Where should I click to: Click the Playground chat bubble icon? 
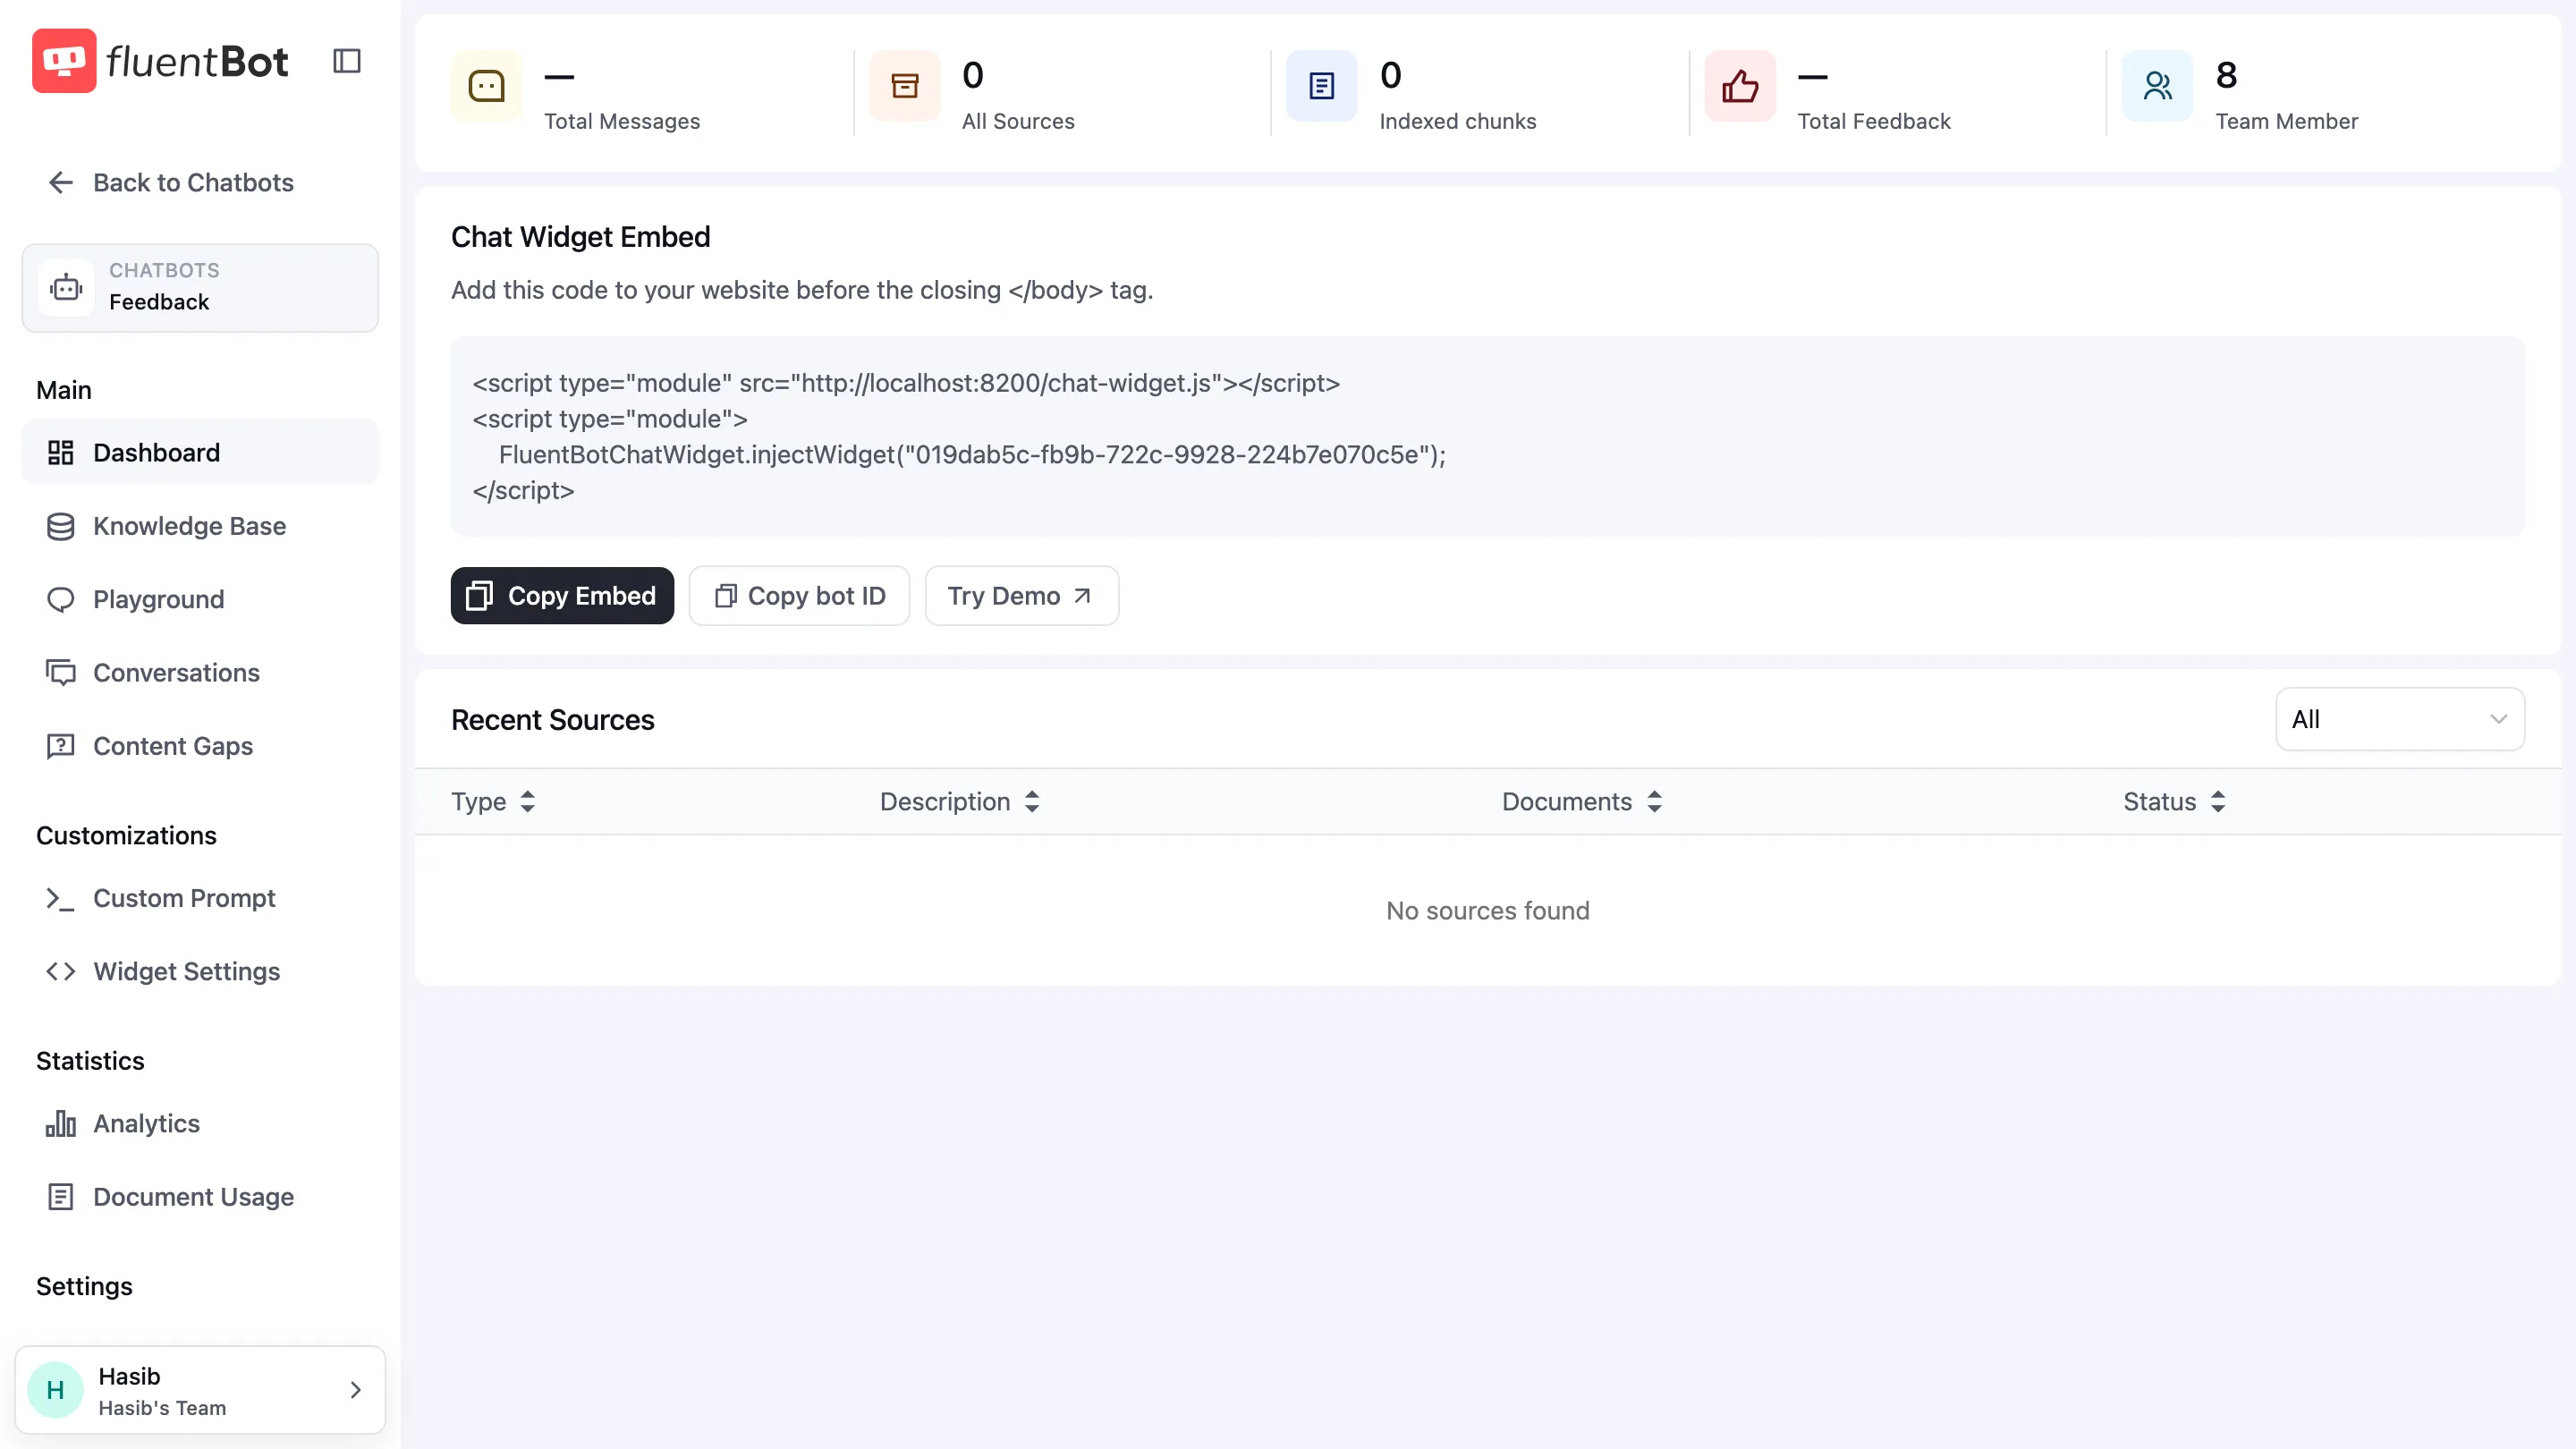pos(61,599)
